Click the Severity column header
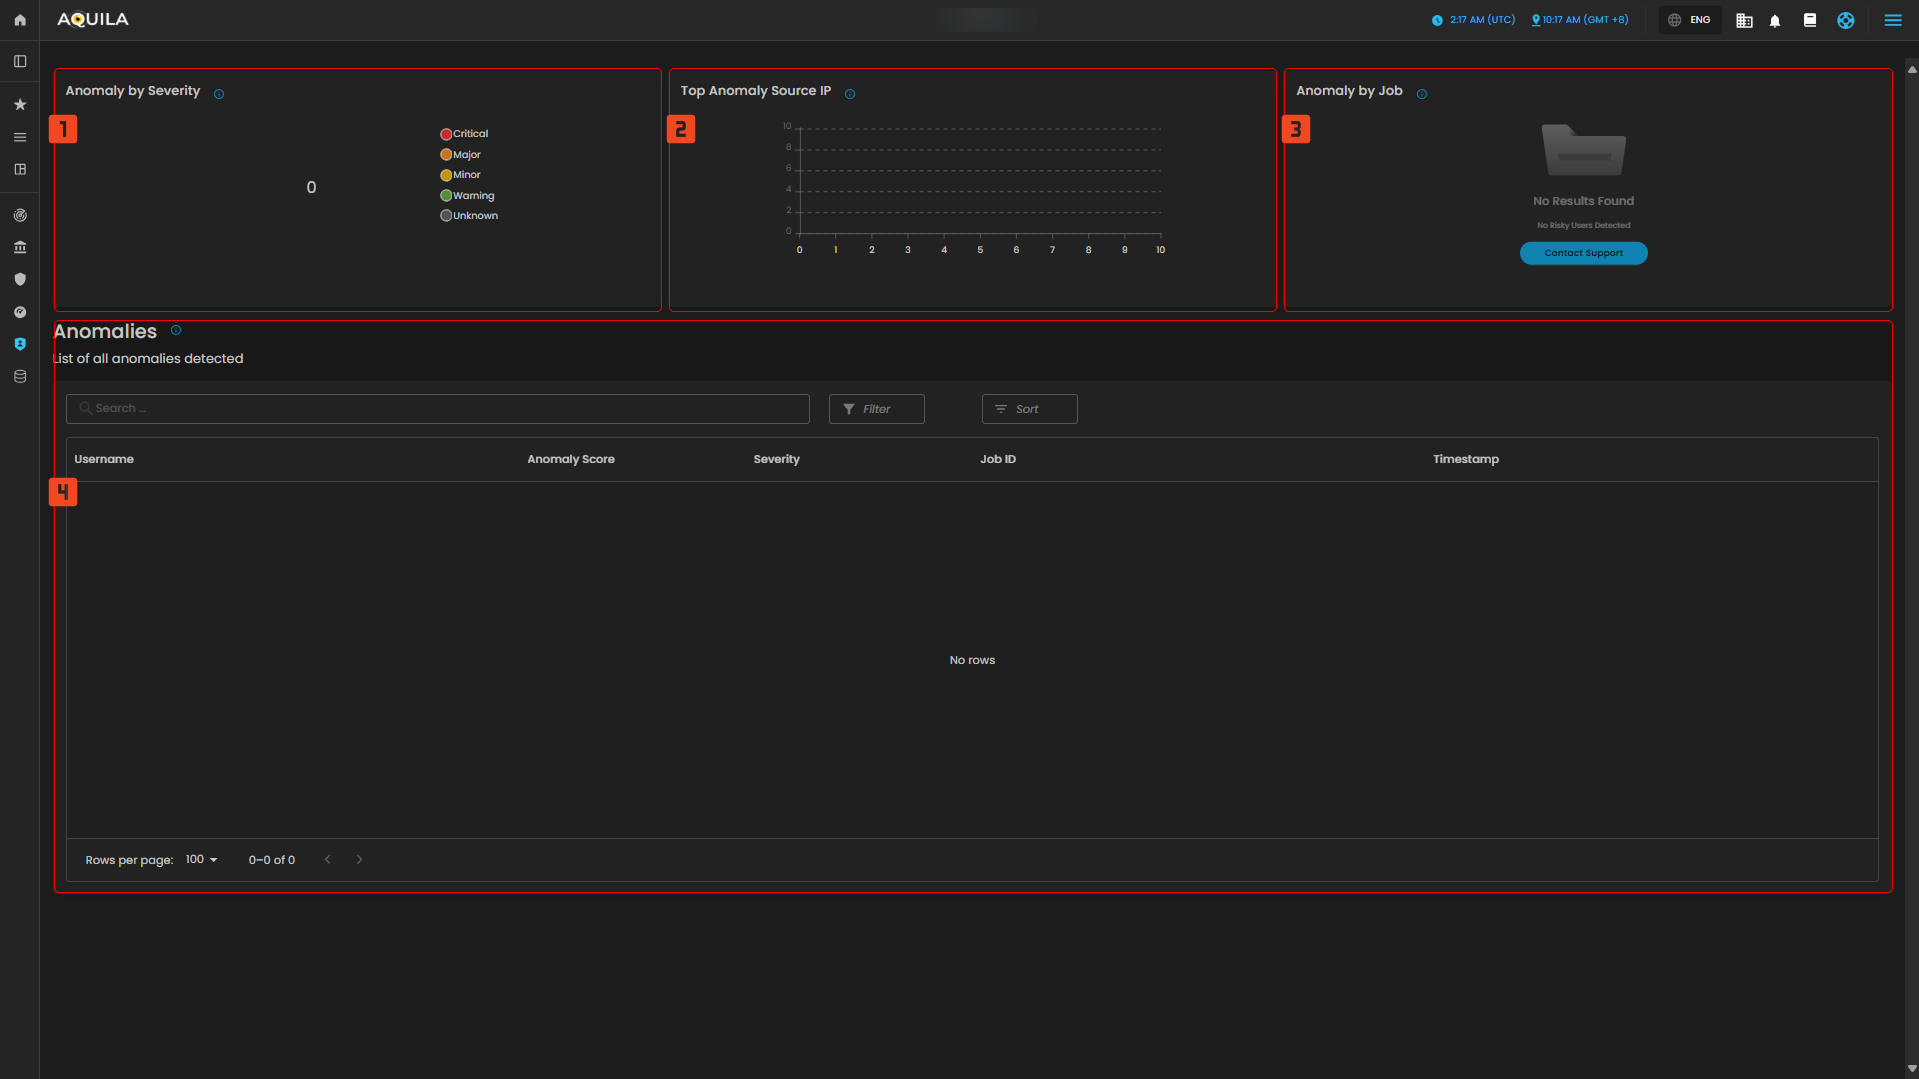The height and width of the screenshot is (1079, 1919). point(776,460)
